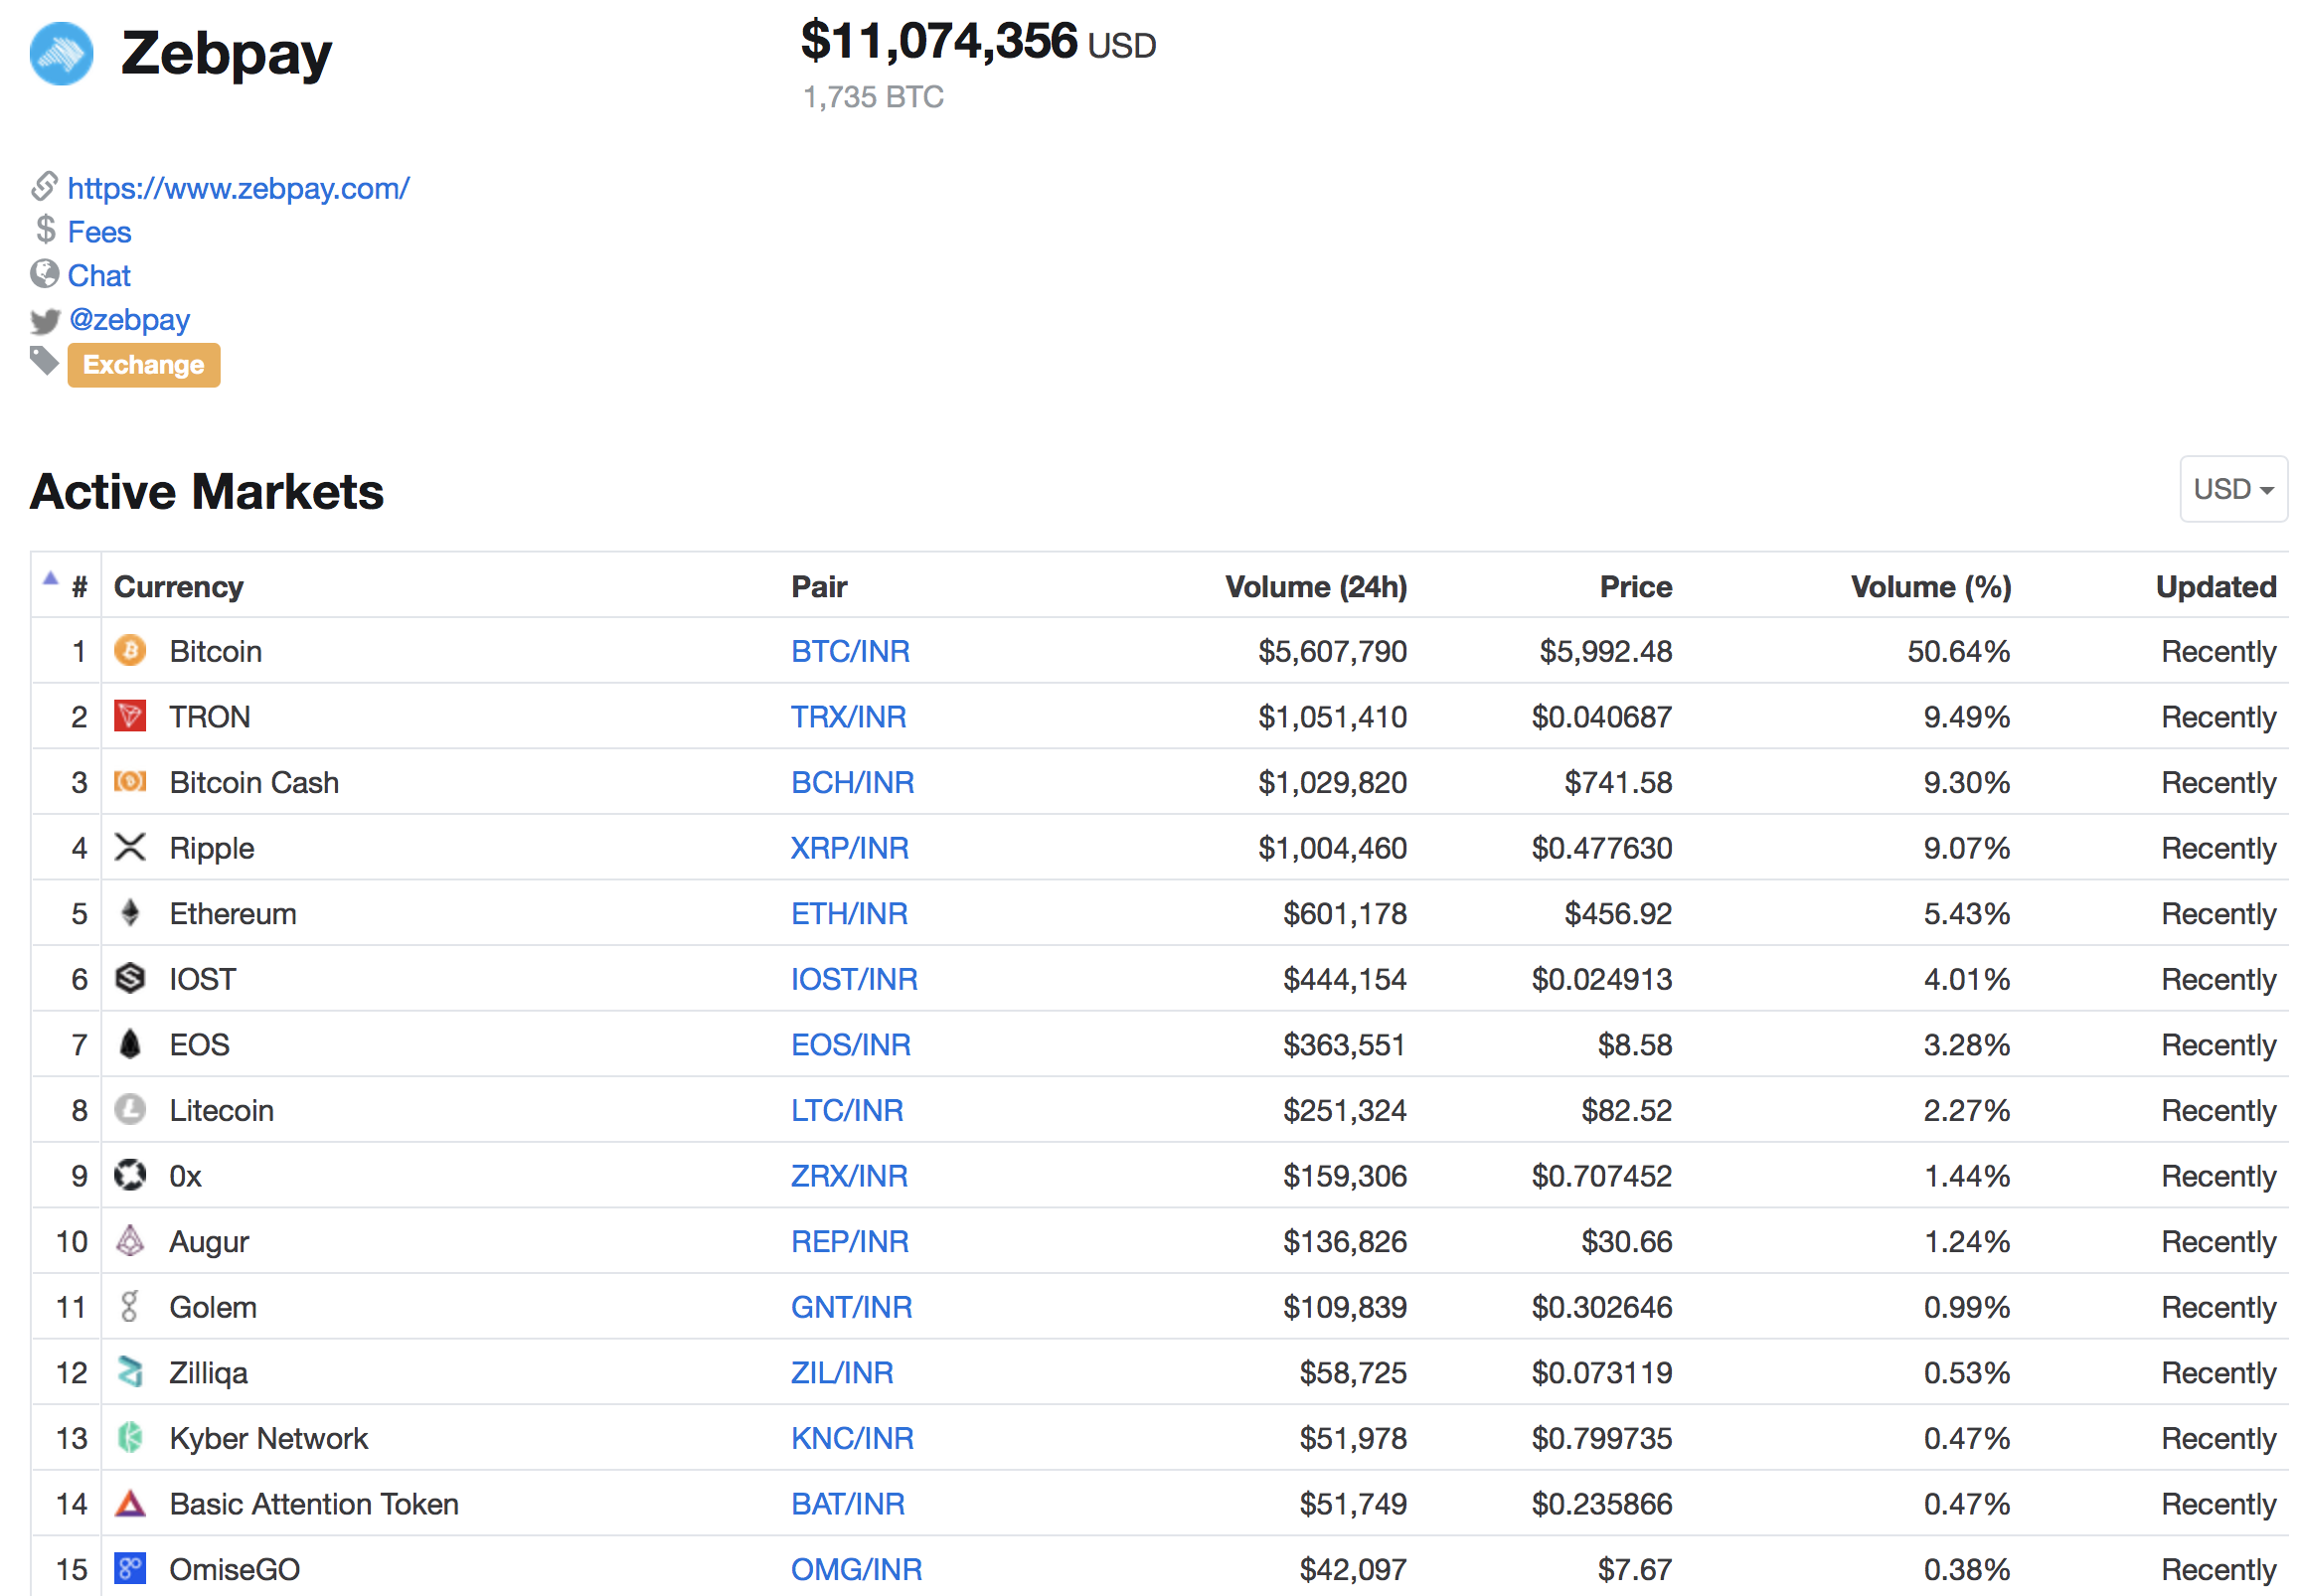Viewport: 2298px width, 1596px height.
Task: Click the globe icon beside Chat
Action: click(45, 273)
